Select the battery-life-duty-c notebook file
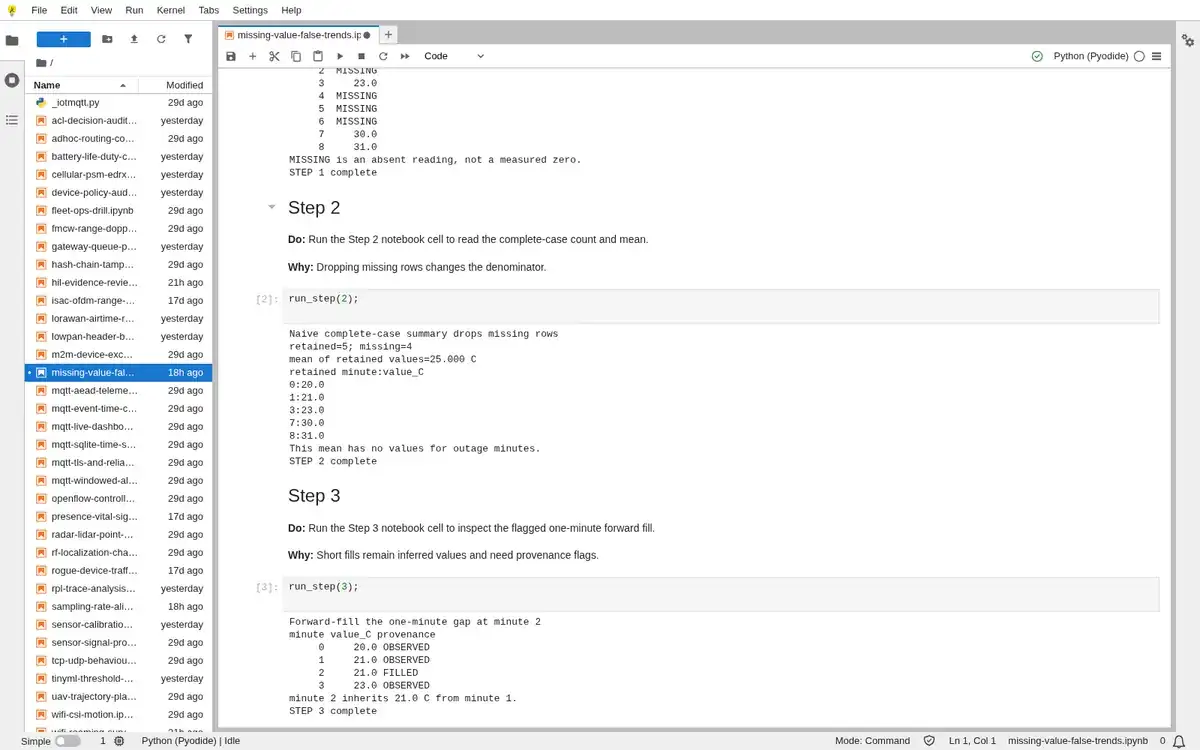The height and width of the screenshot is (750, 1200). tap(118, 157)
